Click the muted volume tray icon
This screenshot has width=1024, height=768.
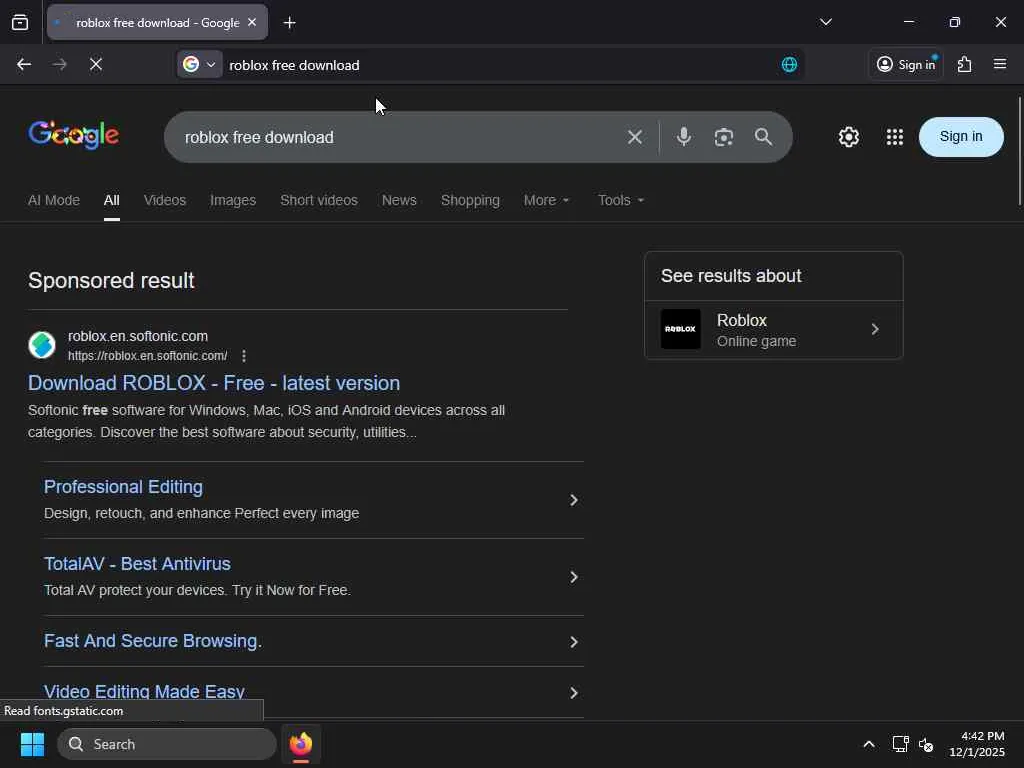pyautogui.click(x=925, y=744)
